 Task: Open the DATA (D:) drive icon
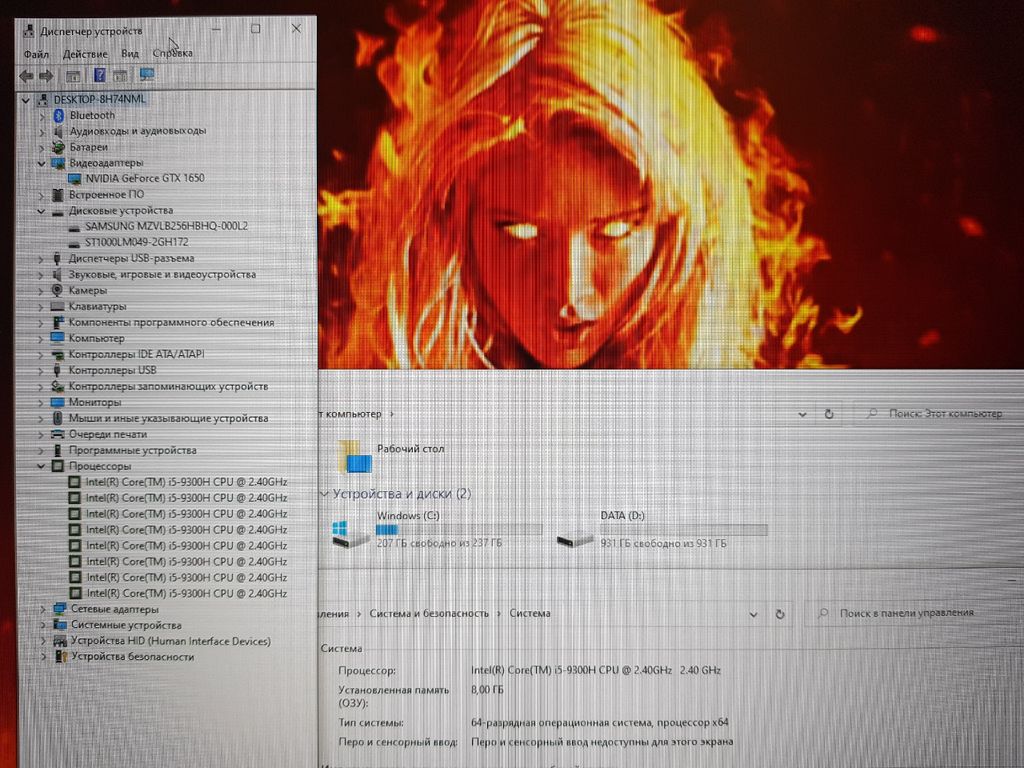575,535
